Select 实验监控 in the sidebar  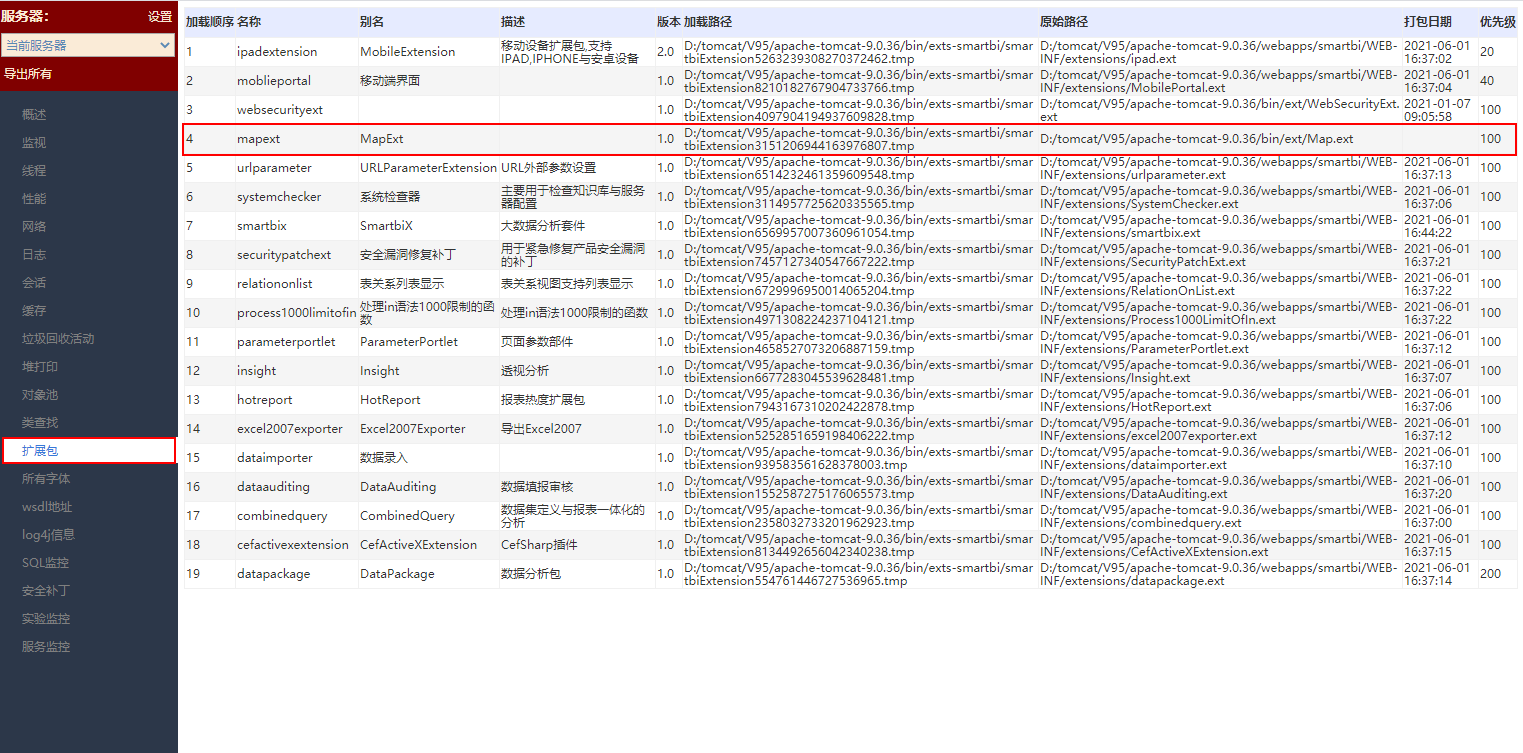46,619
